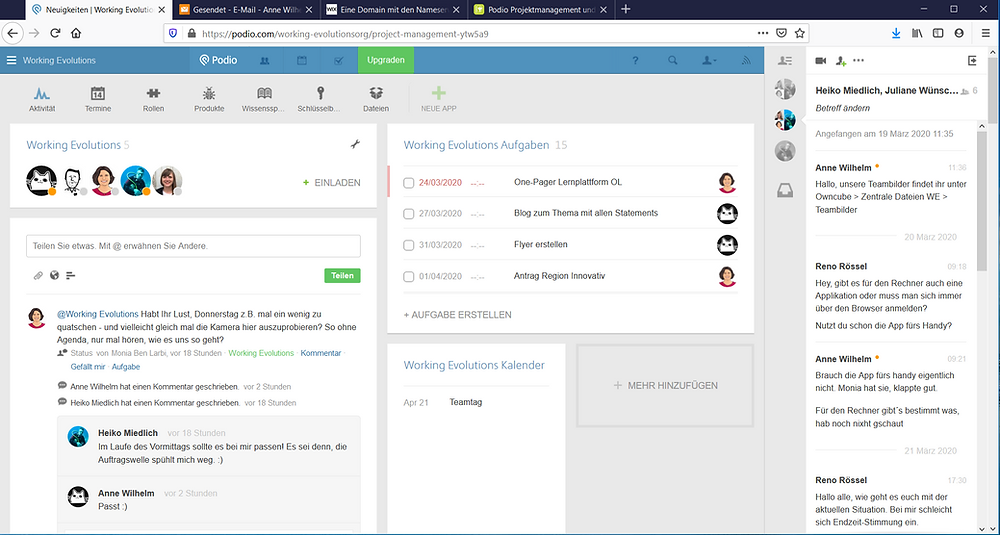This screenshot has width=1000, height=535.
Task: Click Heiko Miedlich's name in the comment
Action: pos(128,433)
